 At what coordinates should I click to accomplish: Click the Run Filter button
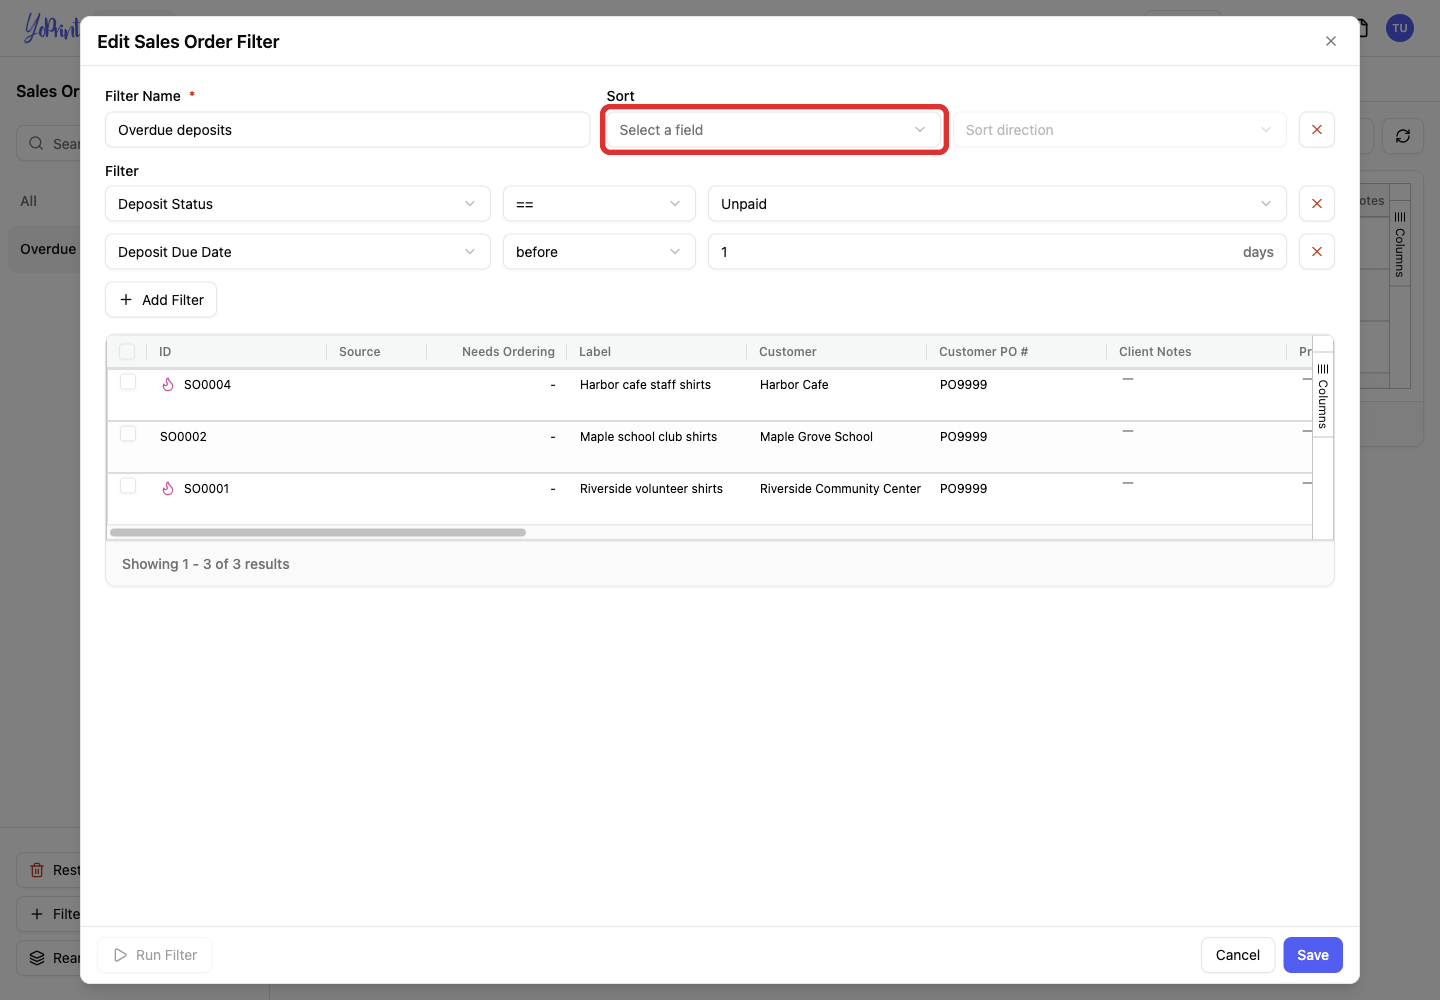155,955
